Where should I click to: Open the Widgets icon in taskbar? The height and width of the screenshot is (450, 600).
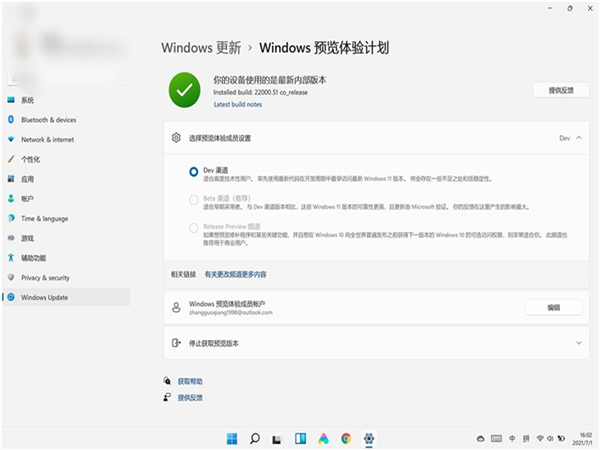(x=300, y=438)
